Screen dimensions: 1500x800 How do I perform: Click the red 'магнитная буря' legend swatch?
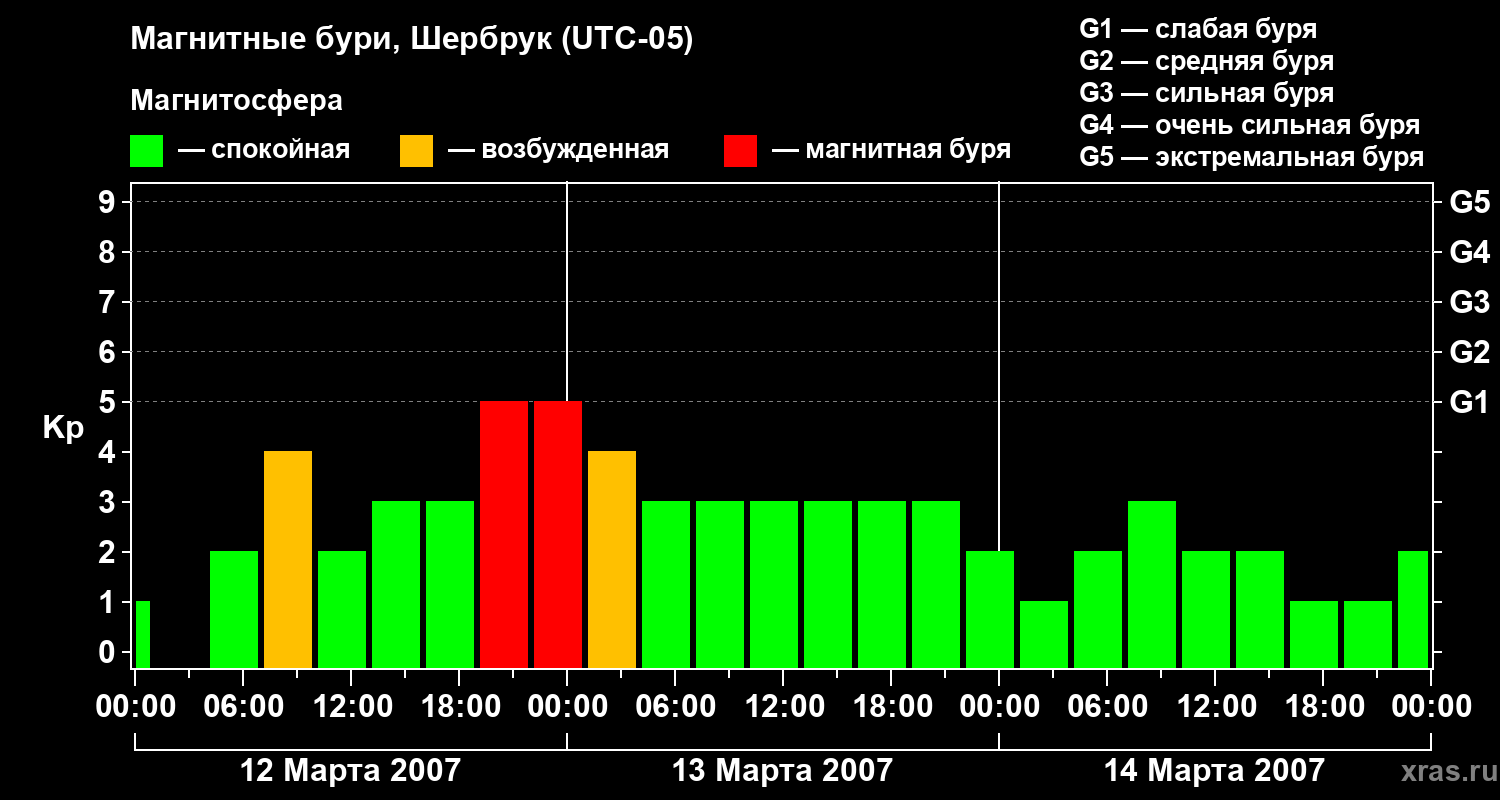click(741, 151)
